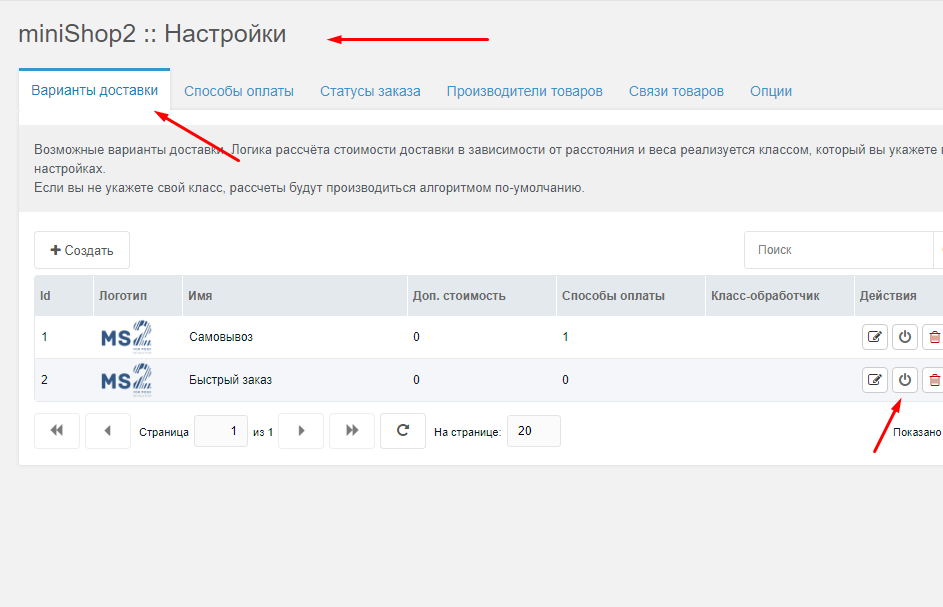The height and width of the screenshot is (607, 943).
Task: Click the Быстрый заказ row MS2 logo
Action: pyautogui.click(x=126, y=380)
